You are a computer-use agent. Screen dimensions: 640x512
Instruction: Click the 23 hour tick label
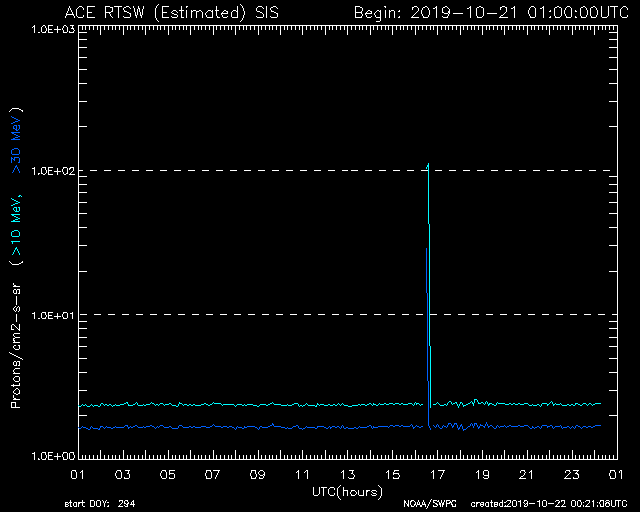pos(571,474)
